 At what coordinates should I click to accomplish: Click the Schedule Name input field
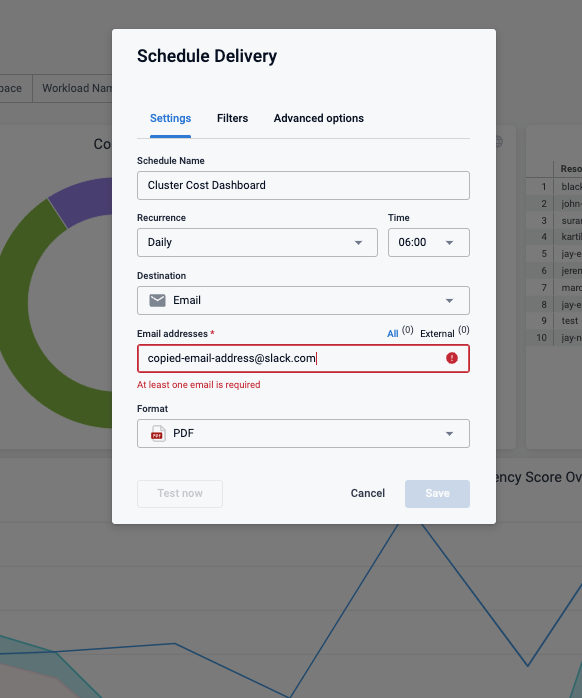(x=303, y=185)
